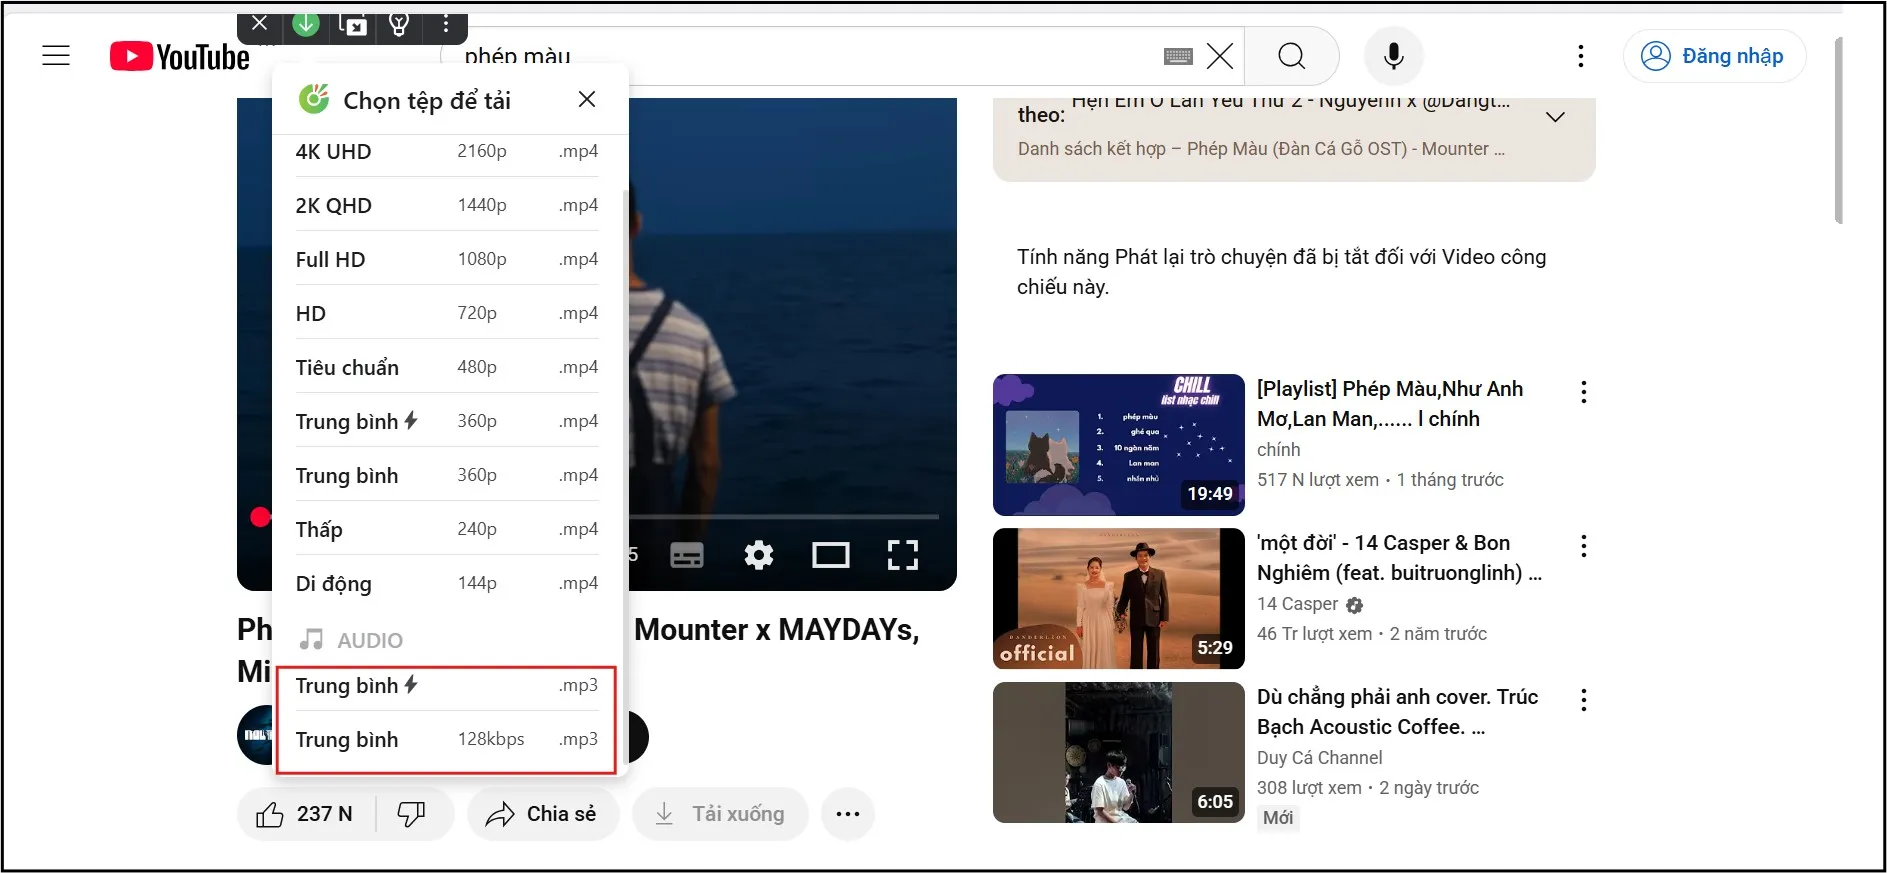Choose Trung bình 128kbps mp3 audio

pos(446,740)
